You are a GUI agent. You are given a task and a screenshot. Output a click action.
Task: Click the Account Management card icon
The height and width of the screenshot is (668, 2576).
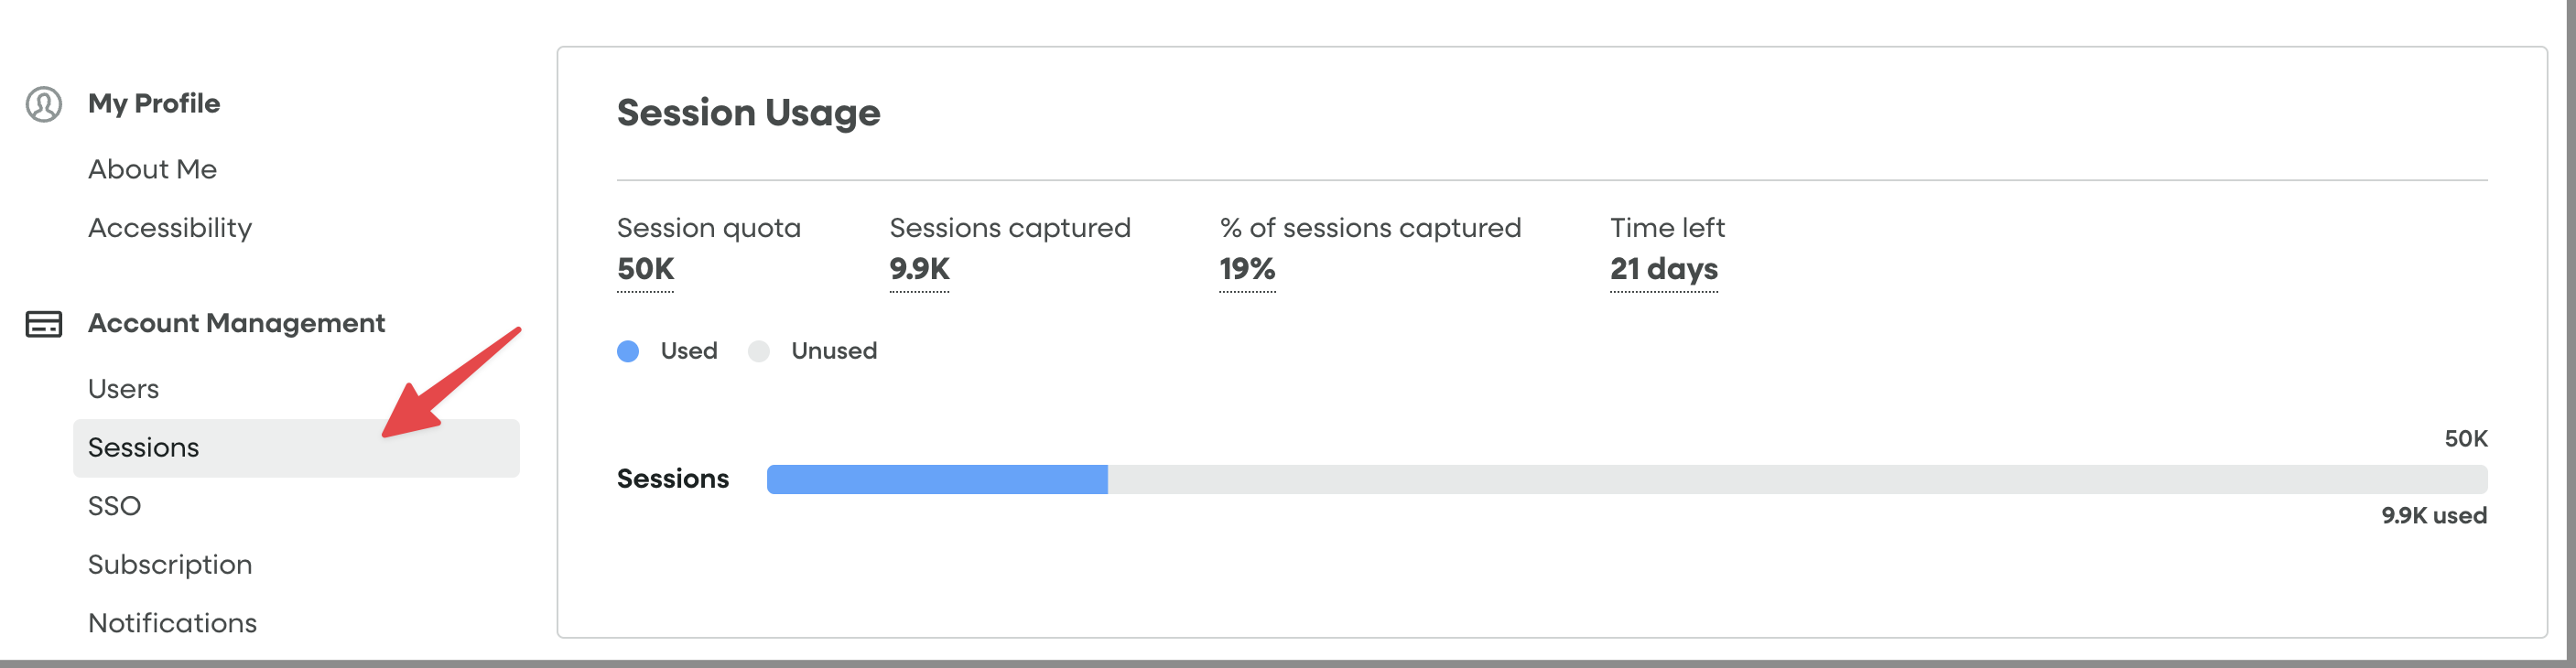click(42, 323)
